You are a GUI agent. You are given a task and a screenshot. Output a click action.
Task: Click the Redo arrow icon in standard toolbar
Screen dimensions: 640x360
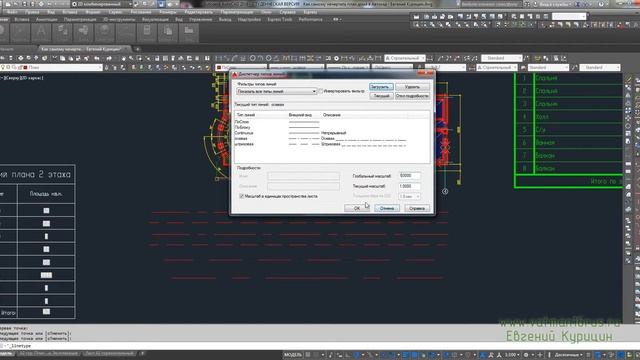tap(109, 58)
